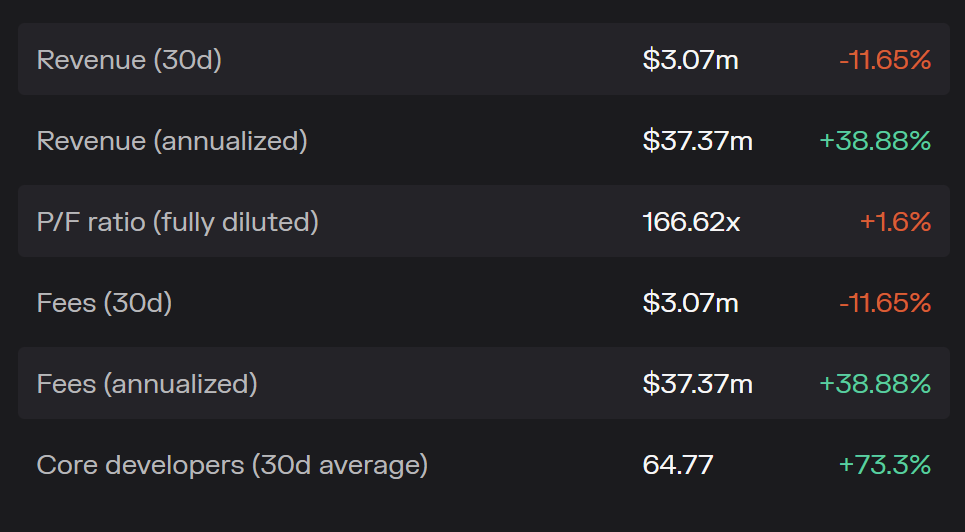Viewport: 965px width, 532px height.
Task: Click empty space in the Fees (annualized) row
Action: pyautogui.click(x=450, y=384)
